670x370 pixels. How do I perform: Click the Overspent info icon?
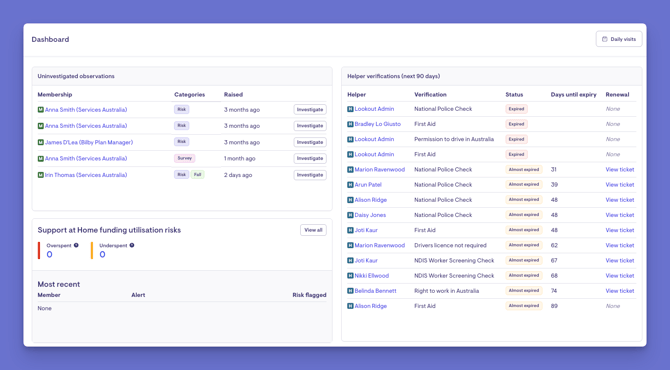pyautogui.click(x=76, y=245)
